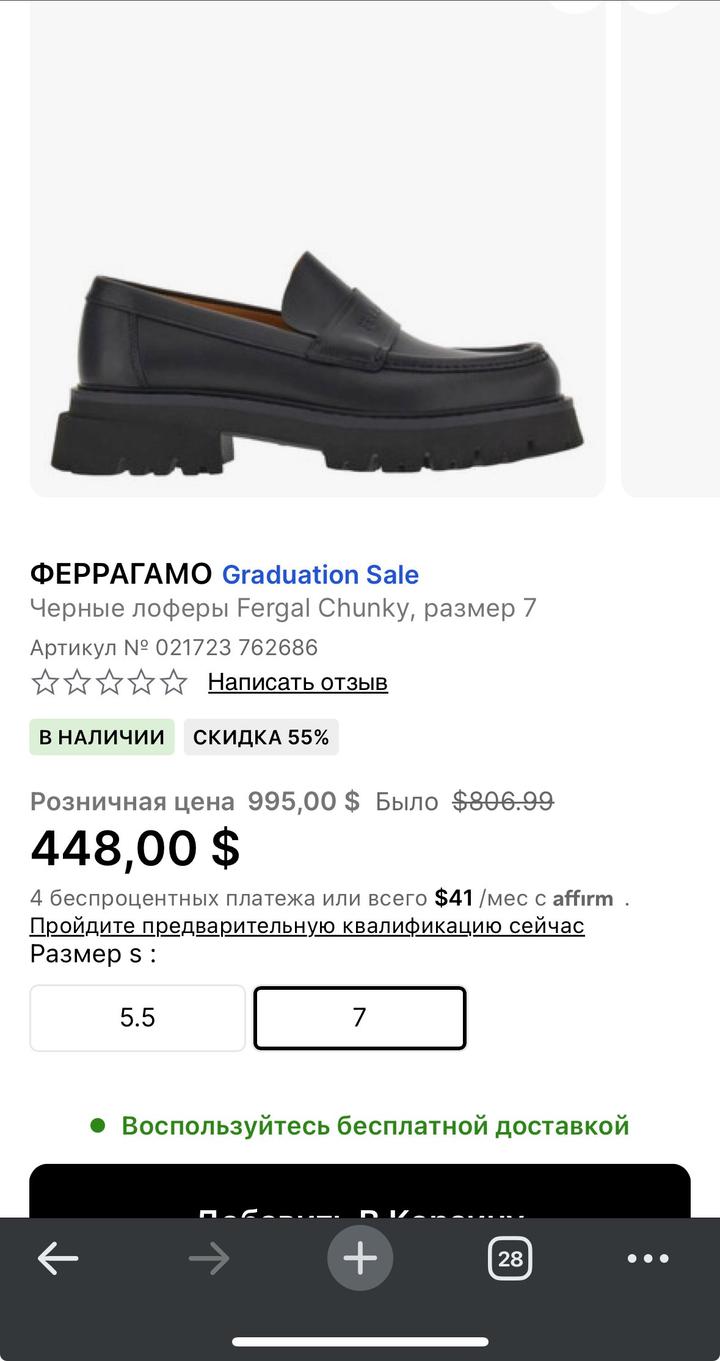The height and width of the screenshot is (1361, 720).
Task: Click the "Написать отзыв" link
Action: pyautogui.click(x=298, y=683)
